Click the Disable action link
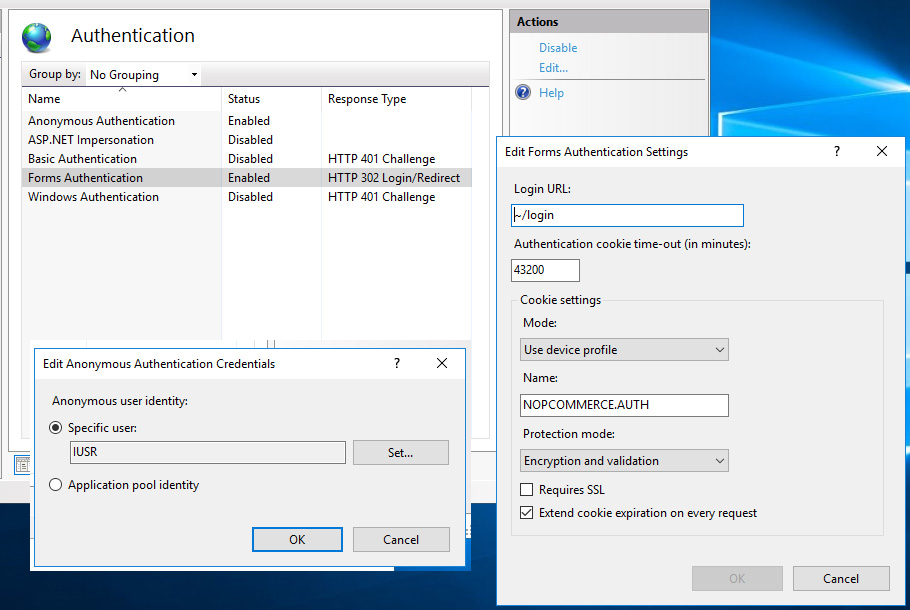This screenshot has height=610, width=910. click(x=558, y=48)
